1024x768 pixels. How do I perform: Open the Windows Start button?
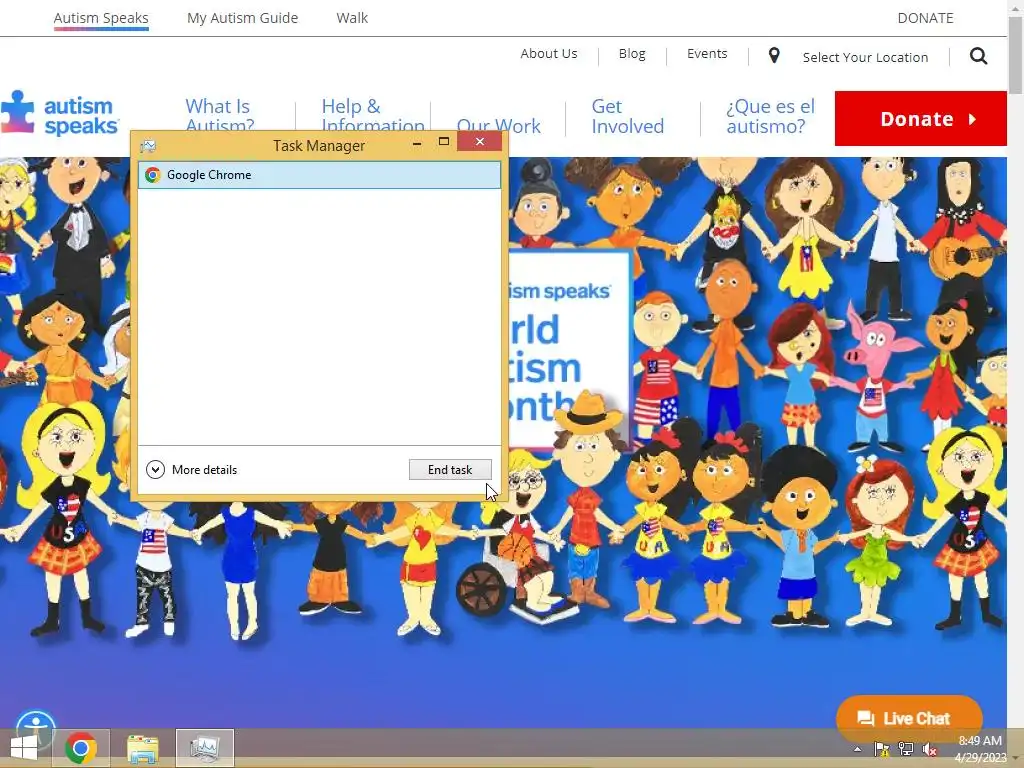[x=24, y=748]
